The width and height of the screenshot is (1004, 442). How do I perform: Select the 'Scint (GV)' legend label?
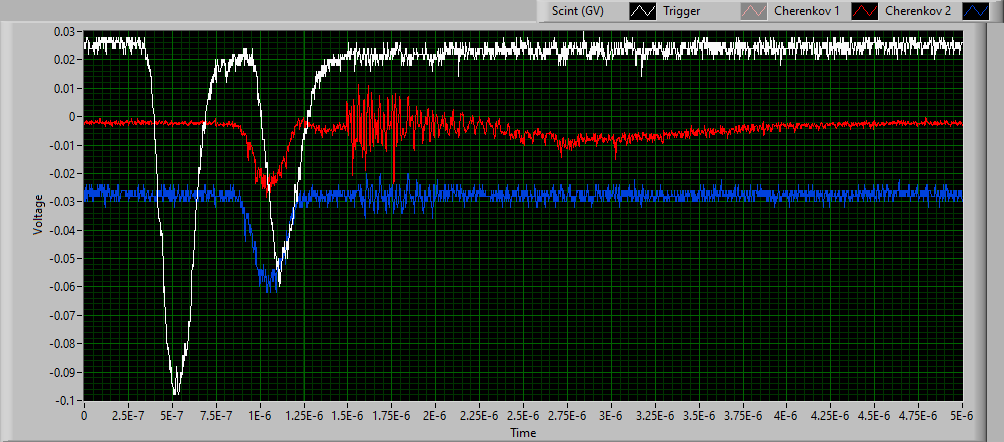pos(578,12)
